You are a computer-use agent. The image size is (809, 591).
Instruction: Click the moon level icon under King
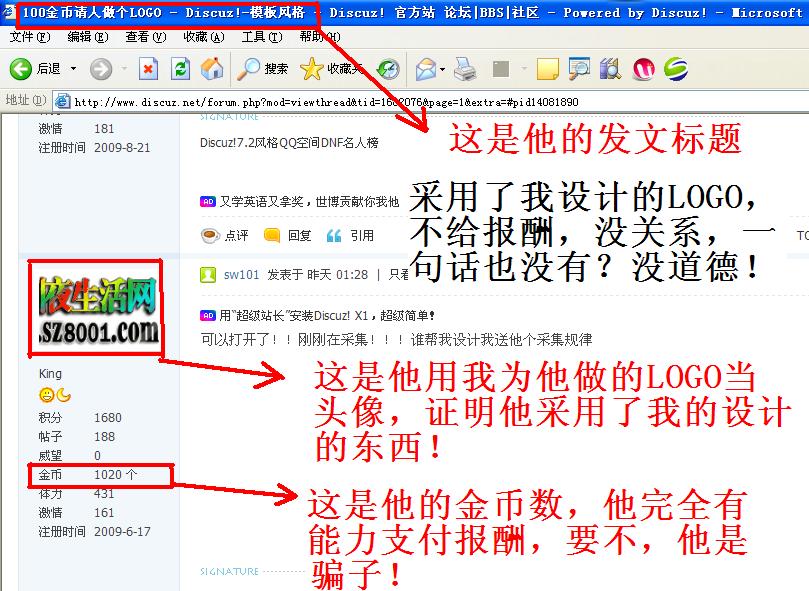point(63,395)
